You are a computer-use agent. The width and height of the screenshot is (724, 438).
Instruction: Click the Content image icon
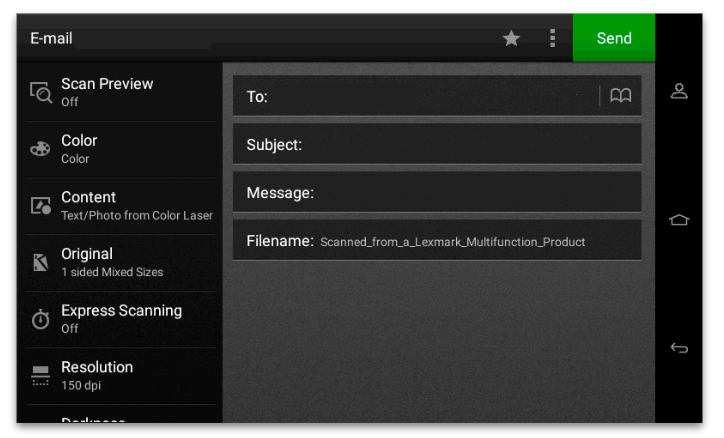click(41, 205)
